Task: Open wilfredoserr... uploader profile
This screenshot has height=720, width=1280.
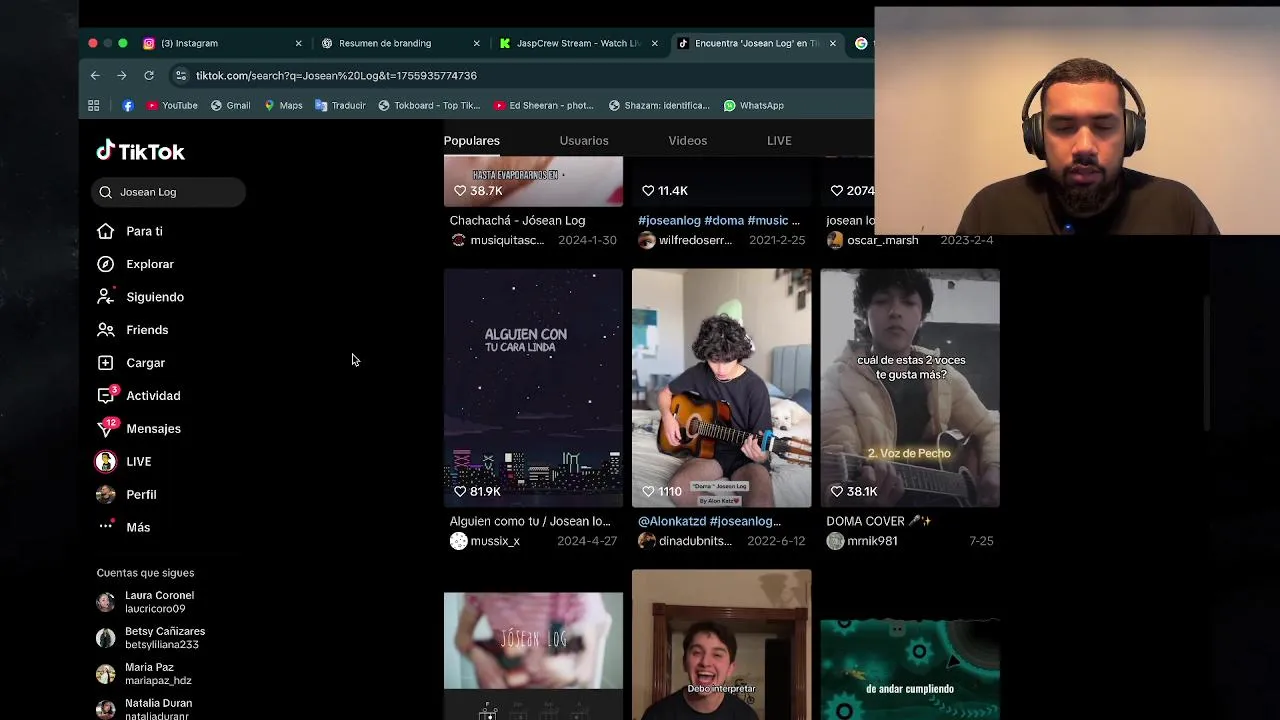Action: (685, 240)
